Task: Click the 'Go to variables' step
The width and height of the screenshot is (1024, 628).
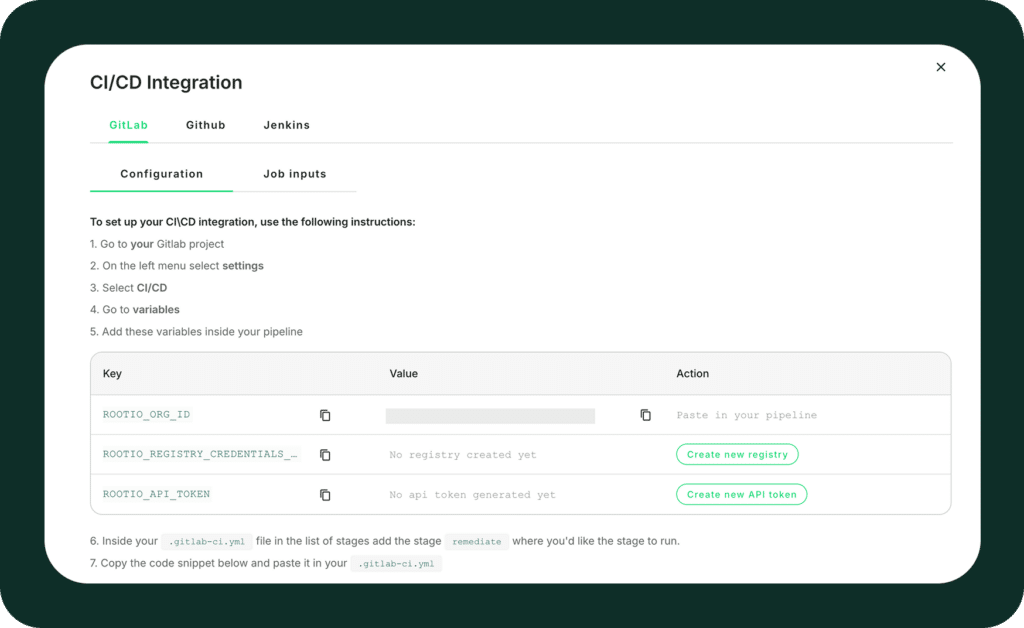Action: click(135, 309)
